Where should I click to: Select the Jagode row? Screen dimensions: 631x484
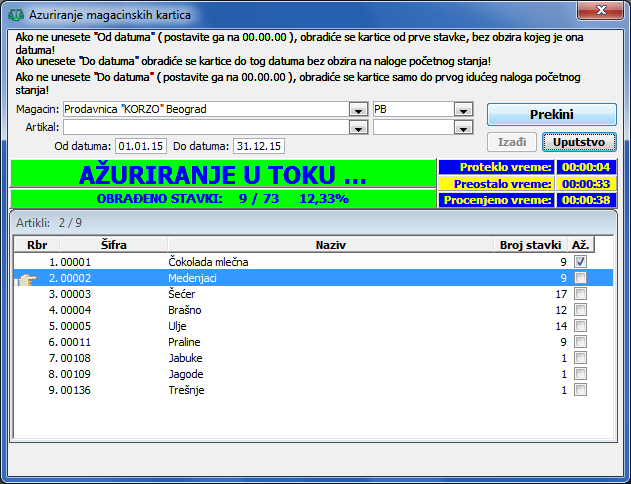point(313,374)
